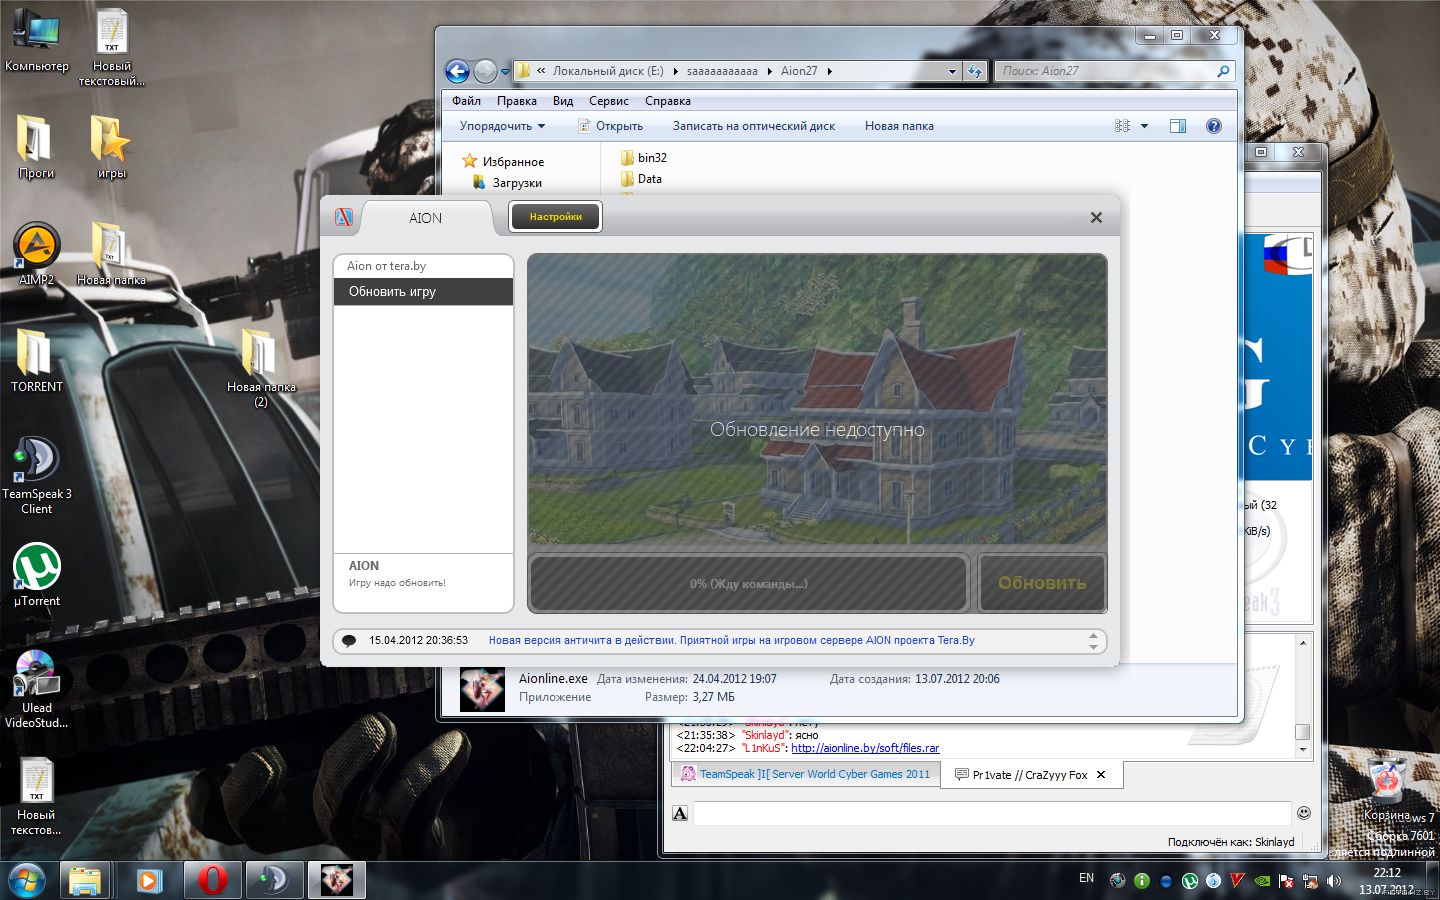
Task: Click the Aionline.exe icon in details pane
Action: coord(482,689)
